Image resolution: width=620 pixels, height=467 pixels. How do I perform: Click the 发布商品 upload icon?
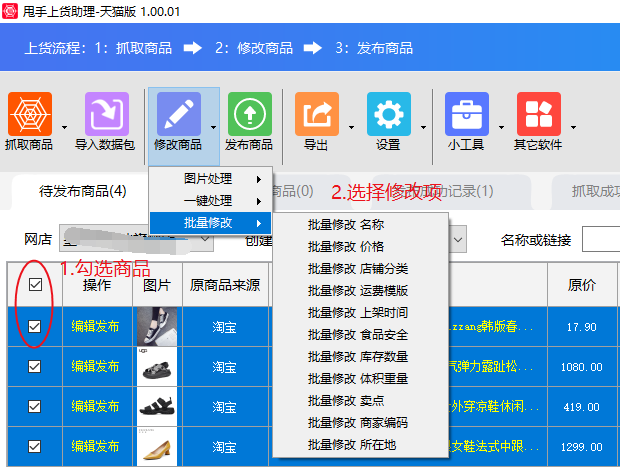tap(250, 114)
